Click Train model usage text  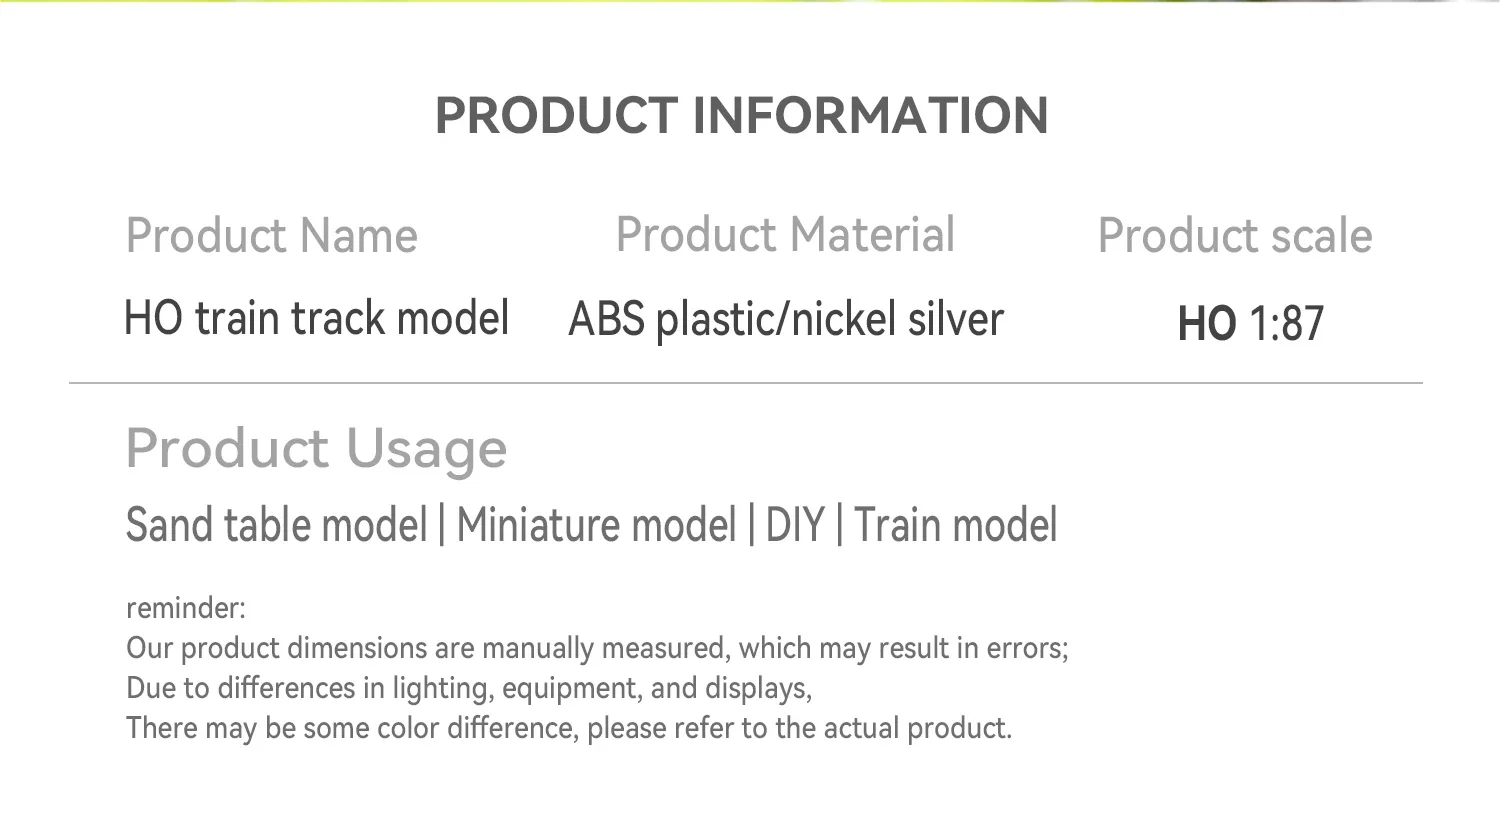[x=955, y=525]
